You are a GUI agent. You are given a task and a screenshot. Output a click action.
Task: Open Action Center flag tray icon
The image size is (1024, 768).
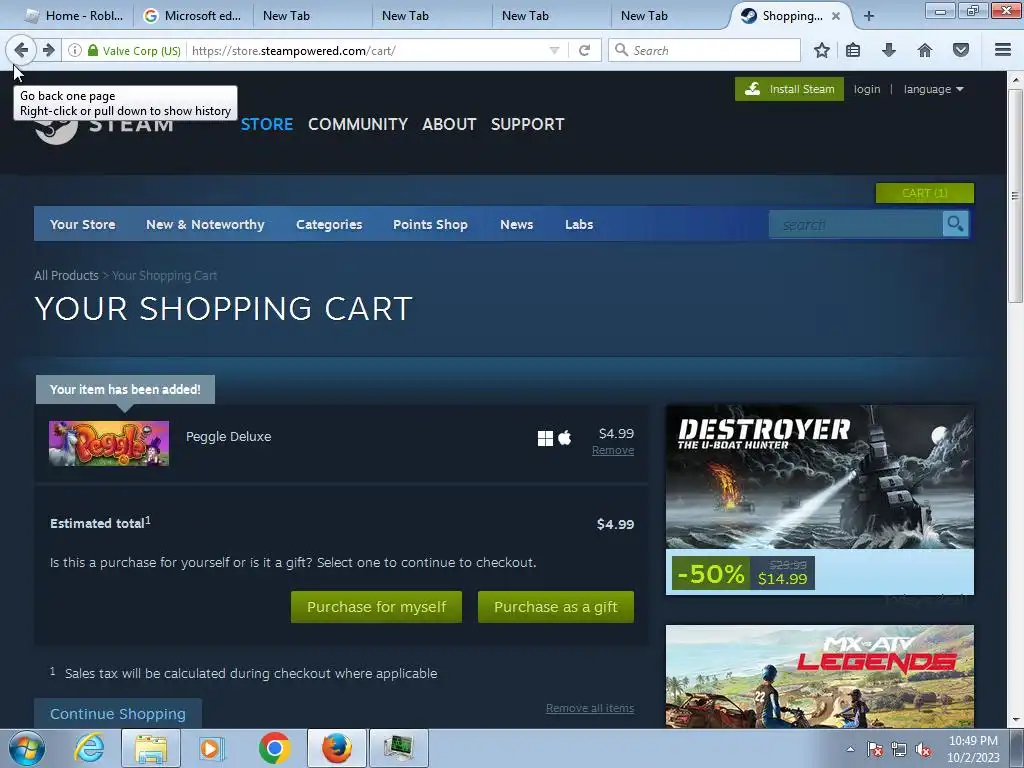(x=875, y=750)
